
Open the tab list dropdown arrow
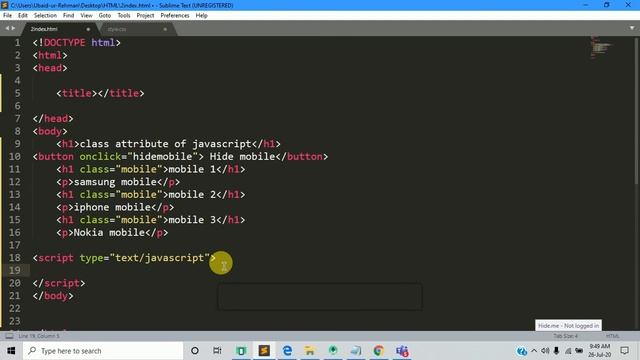click(x=632, y=28)
